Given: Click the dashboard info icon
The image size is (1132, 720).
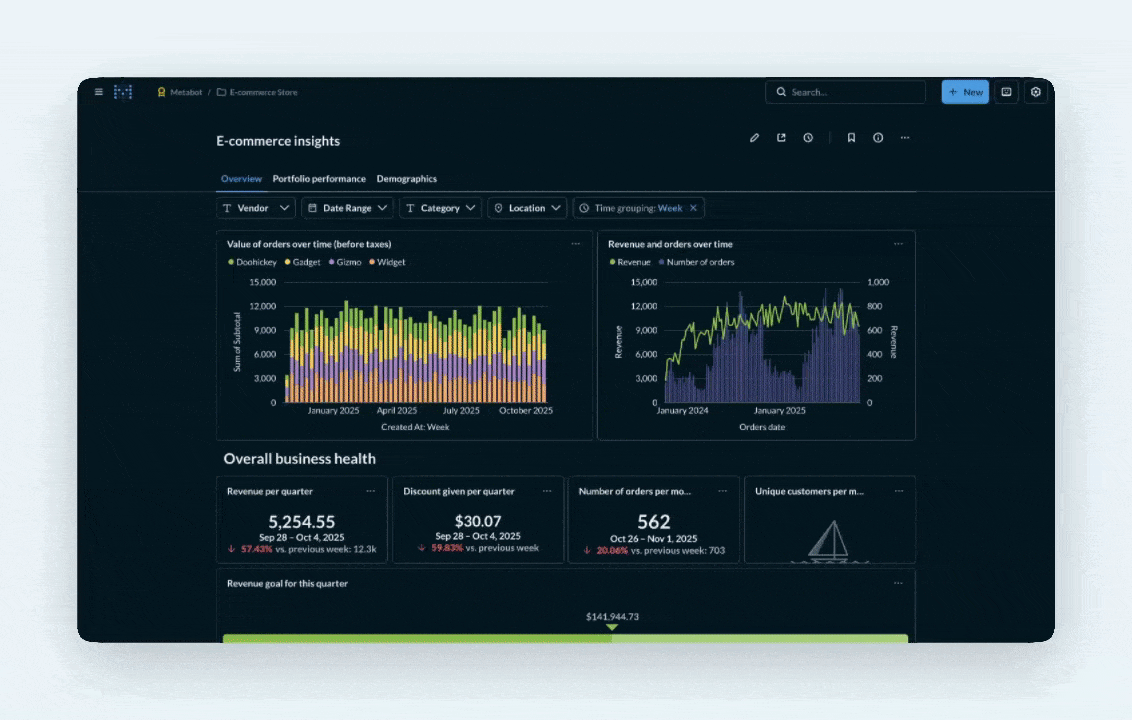Looking at the screenshot, I should (x=878, y=137).
